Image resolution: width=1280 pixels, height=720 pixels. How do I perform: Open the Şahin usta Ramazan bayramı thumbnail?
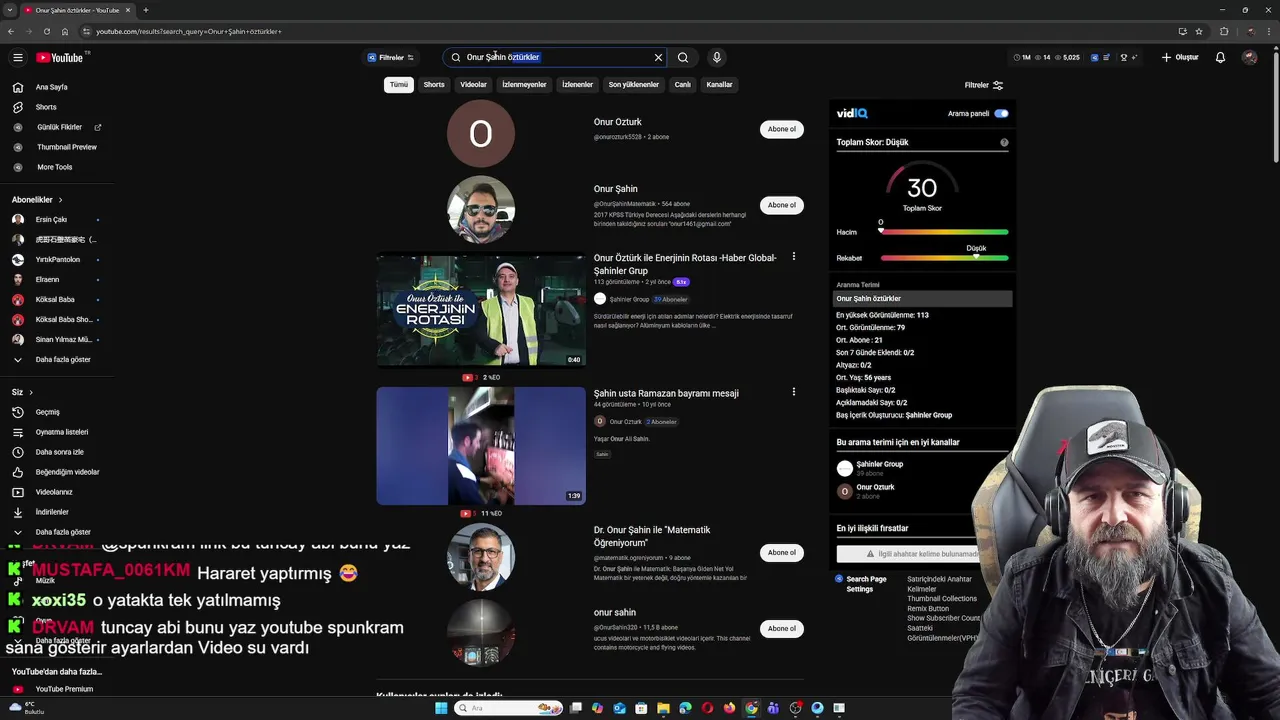coord(481,446)
